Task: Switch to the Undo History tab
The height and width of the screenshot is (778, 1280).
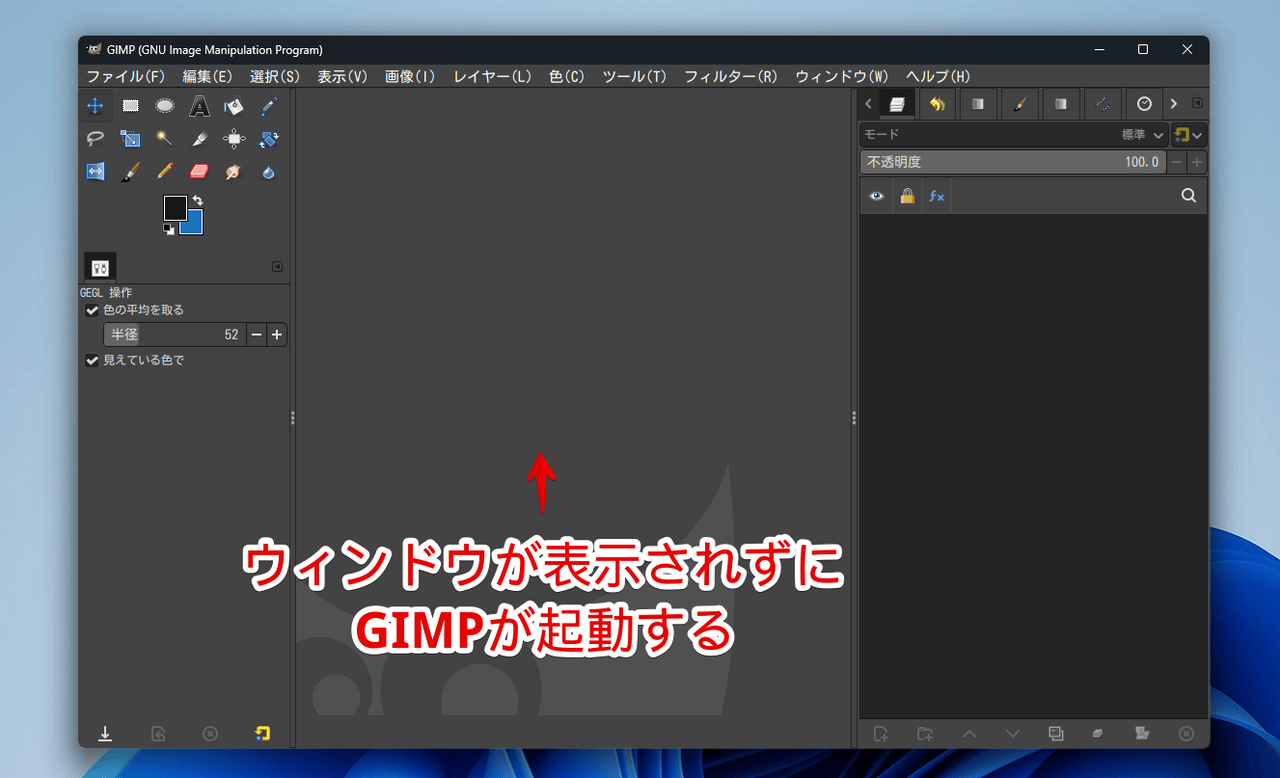Action: click(x=937, y=103)
